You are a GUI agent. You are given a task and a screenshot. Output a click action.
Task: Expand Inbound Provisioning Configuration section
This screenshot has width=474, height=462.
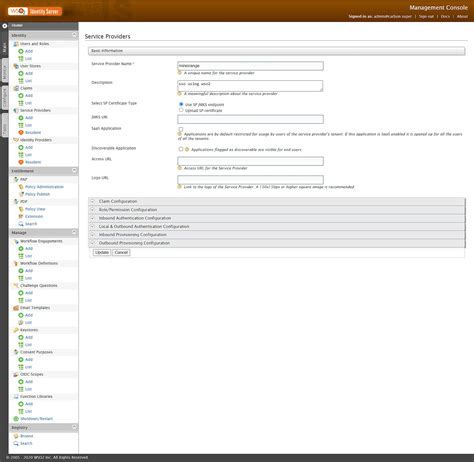(x=277, y=235)
